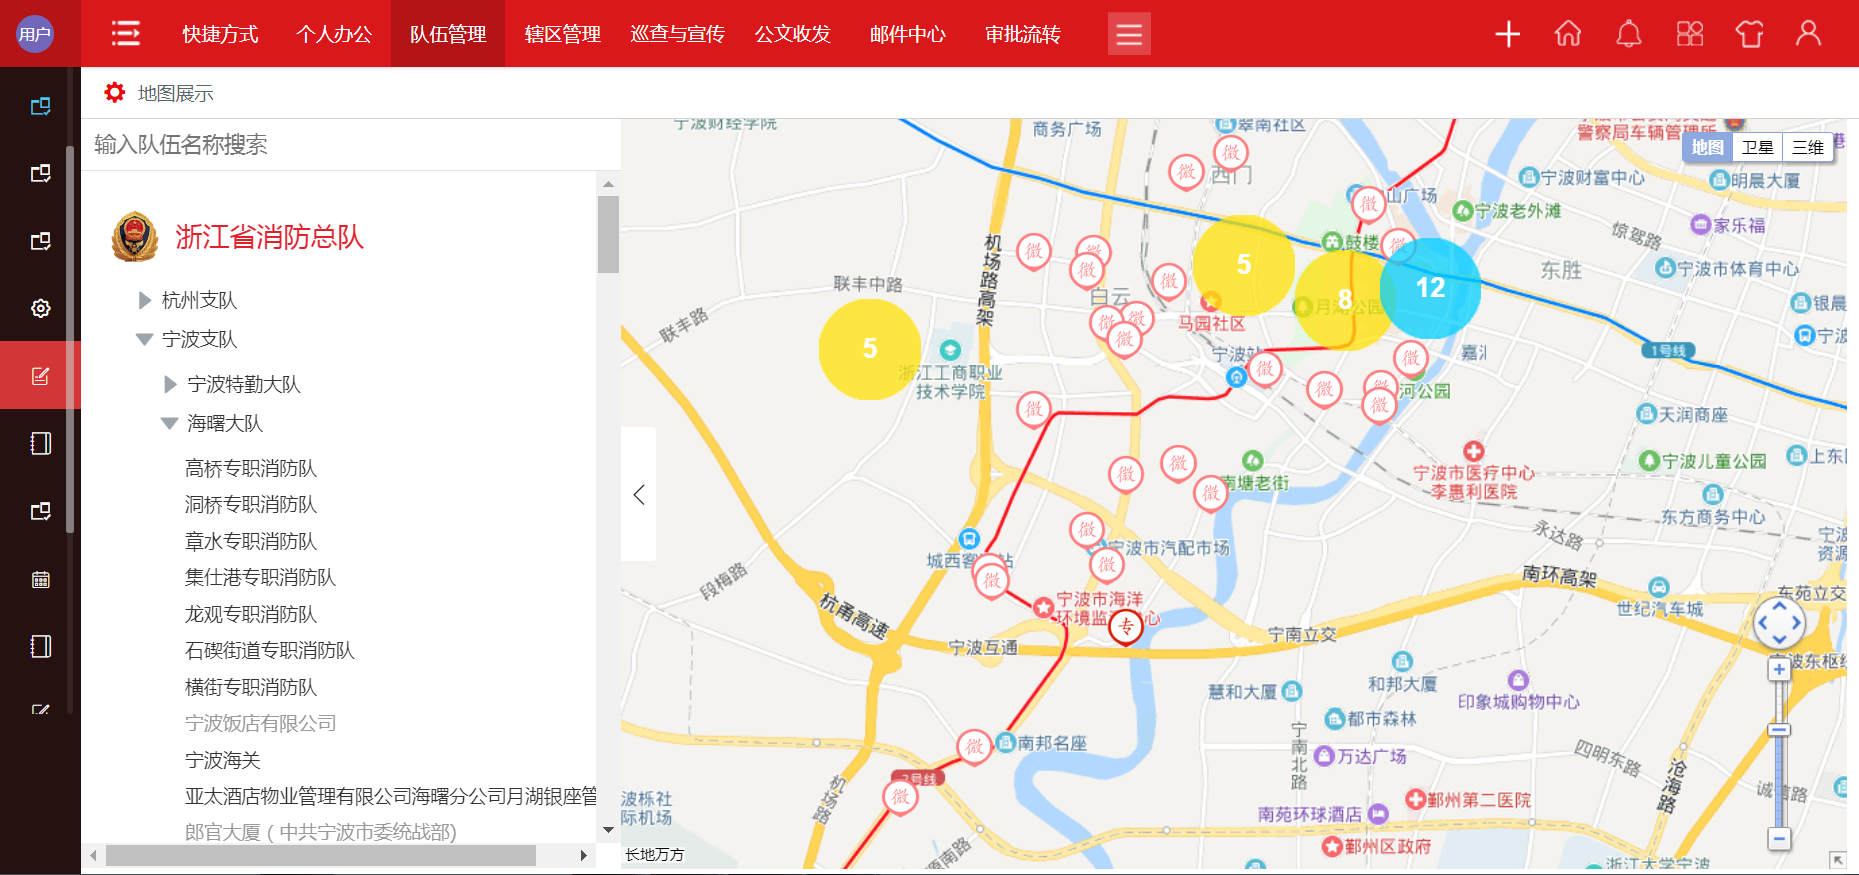
Task: Expand the 宁波特勤大队 node
Action: click(170, 384)
